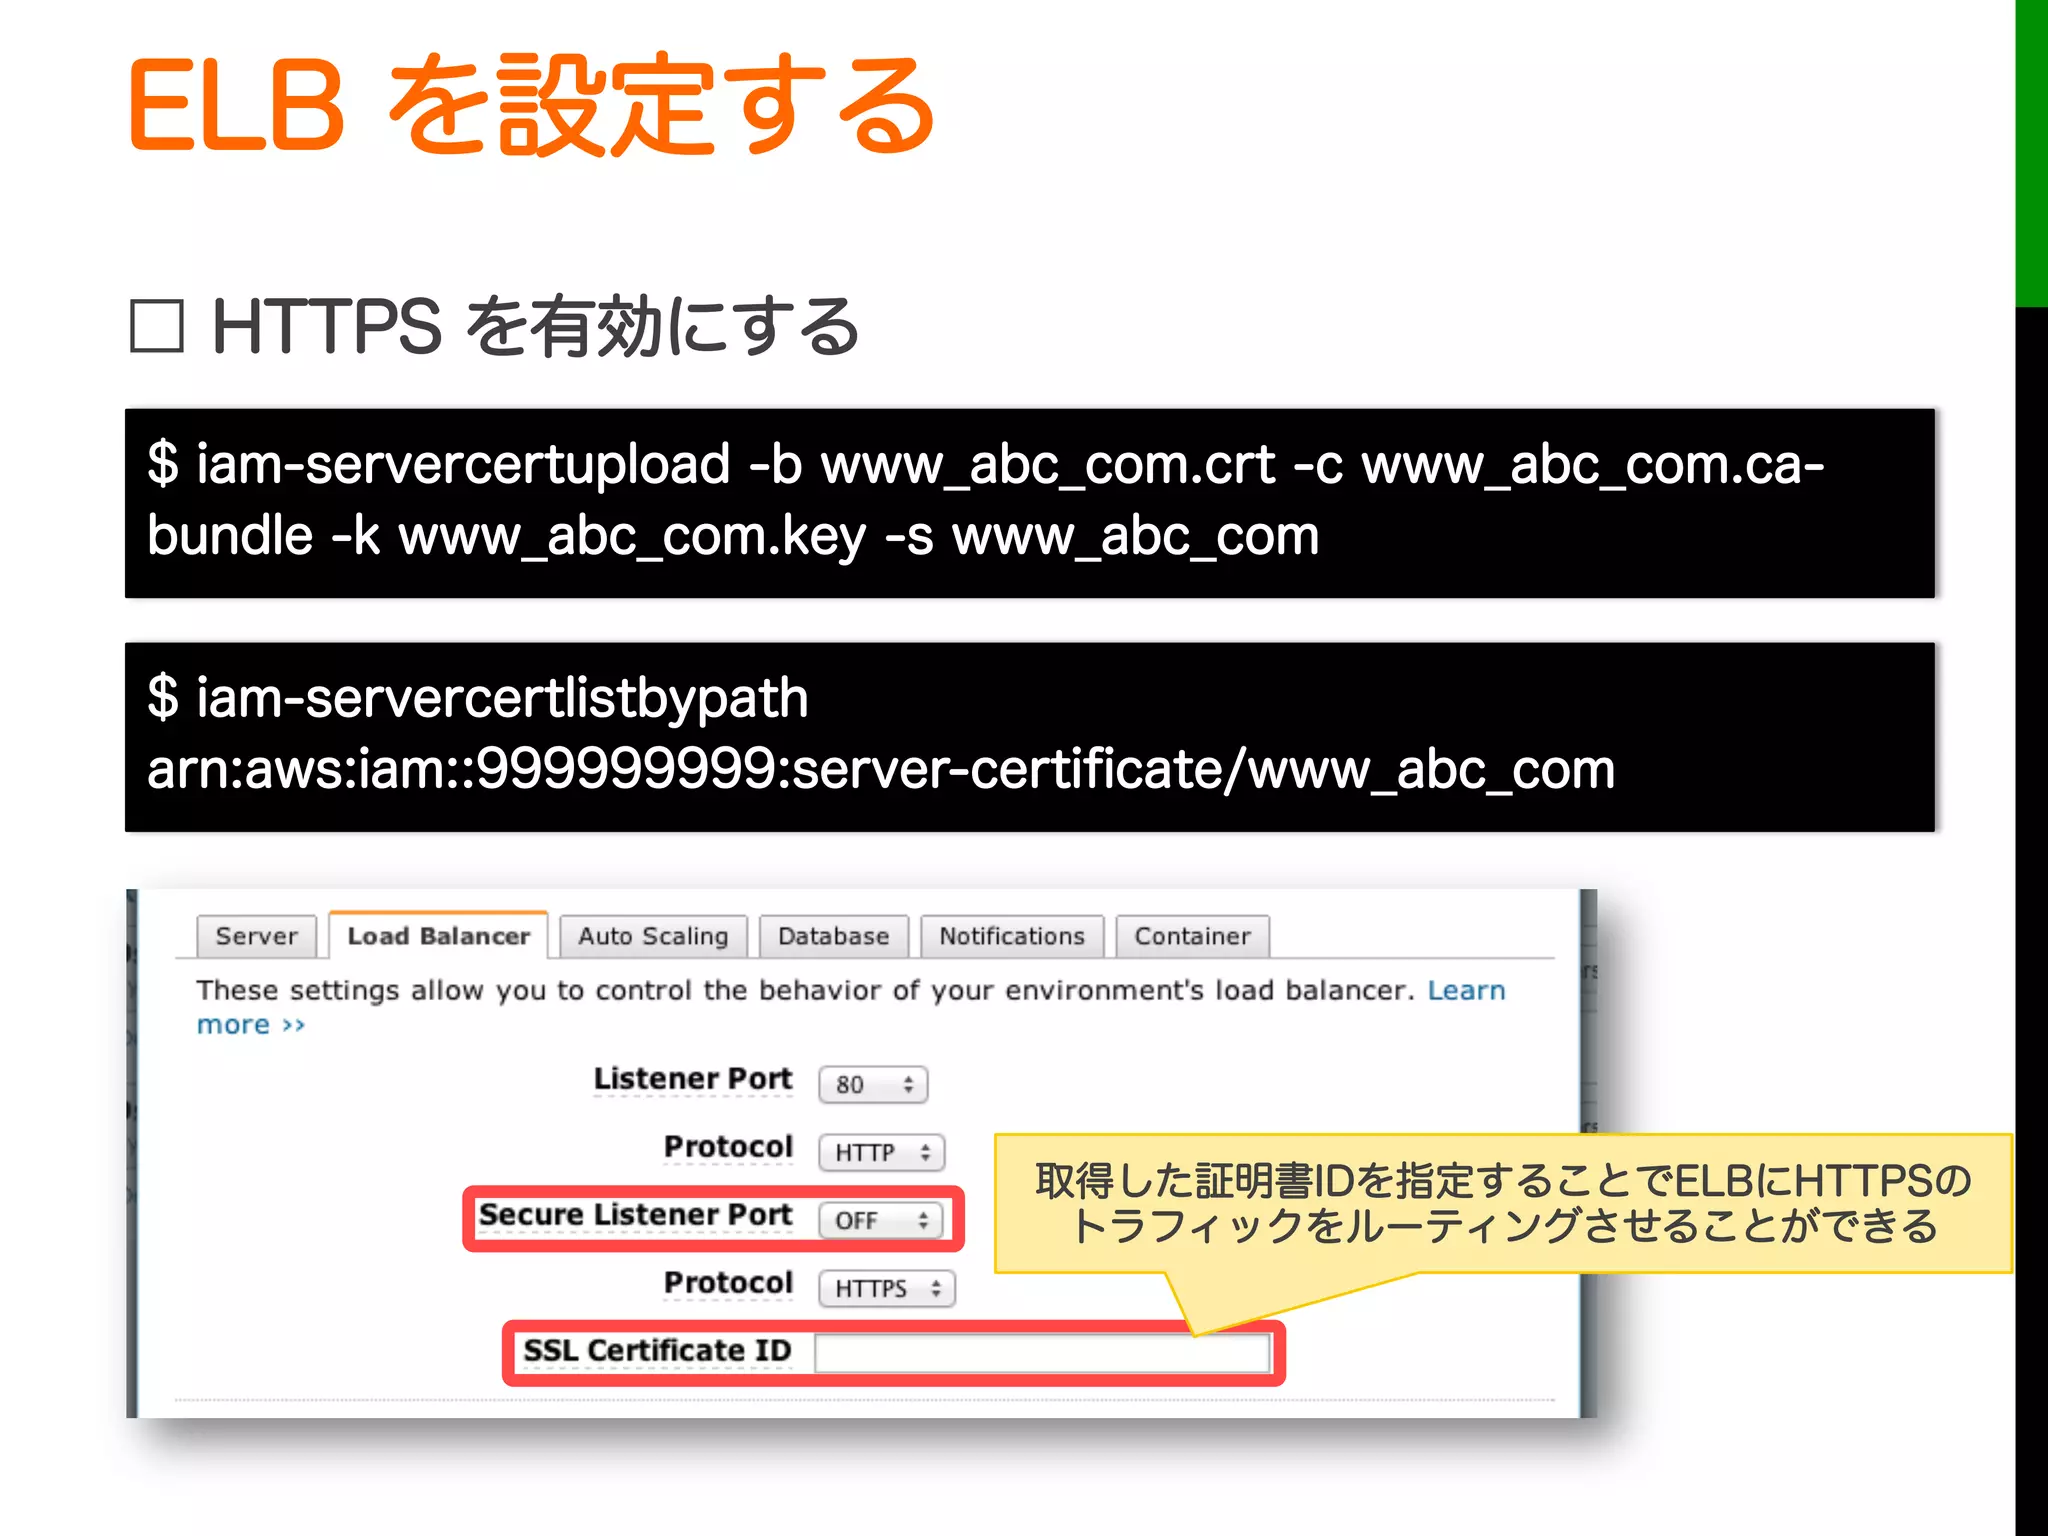The height and width of the screenshot is (1536, 2048).
Task: Click the Secure Listener Port label
Action: pos(635,1215)
